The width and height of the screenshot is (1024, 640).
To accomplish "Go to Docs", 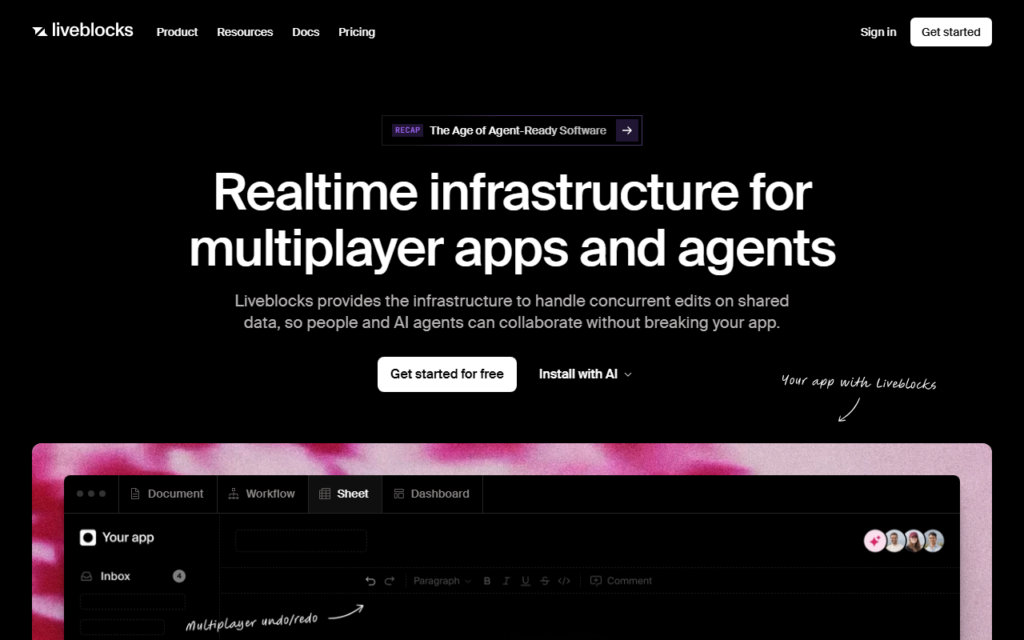I will pos(306,32).
